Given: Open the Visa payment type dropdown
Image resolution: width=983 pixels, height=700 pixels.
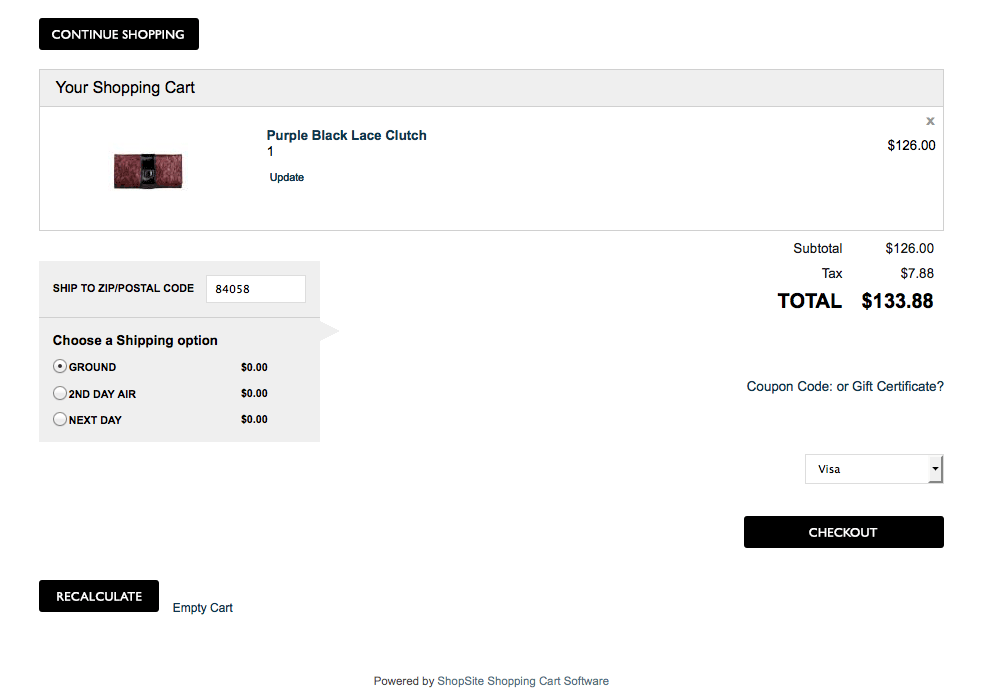Looking at the screenshot, I should tap(873, 469).
